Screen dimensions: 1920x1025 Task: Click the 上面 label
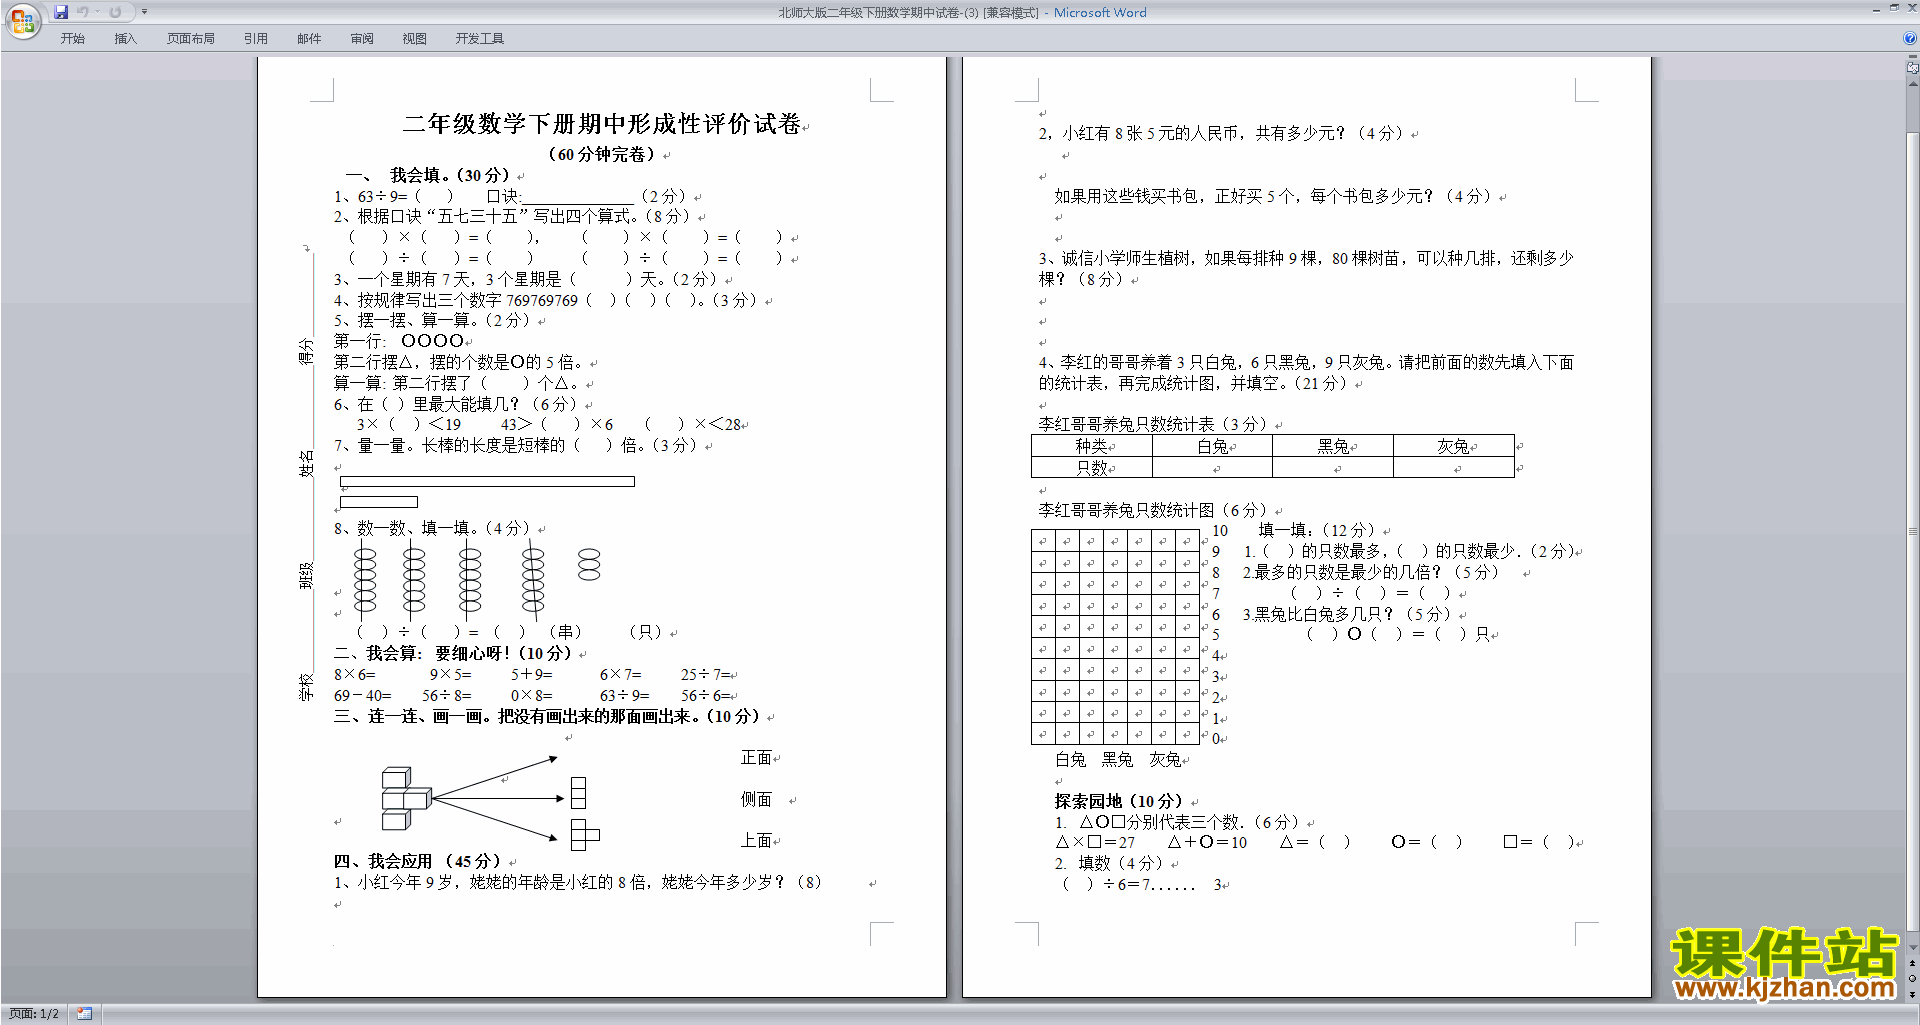pos(756,840)
